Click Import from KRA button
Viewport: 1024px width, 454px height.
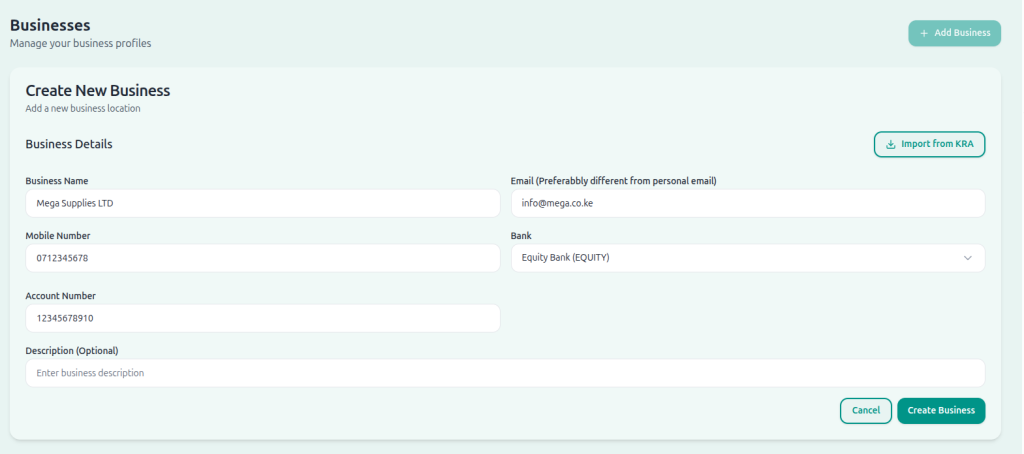tap(929, 144)
